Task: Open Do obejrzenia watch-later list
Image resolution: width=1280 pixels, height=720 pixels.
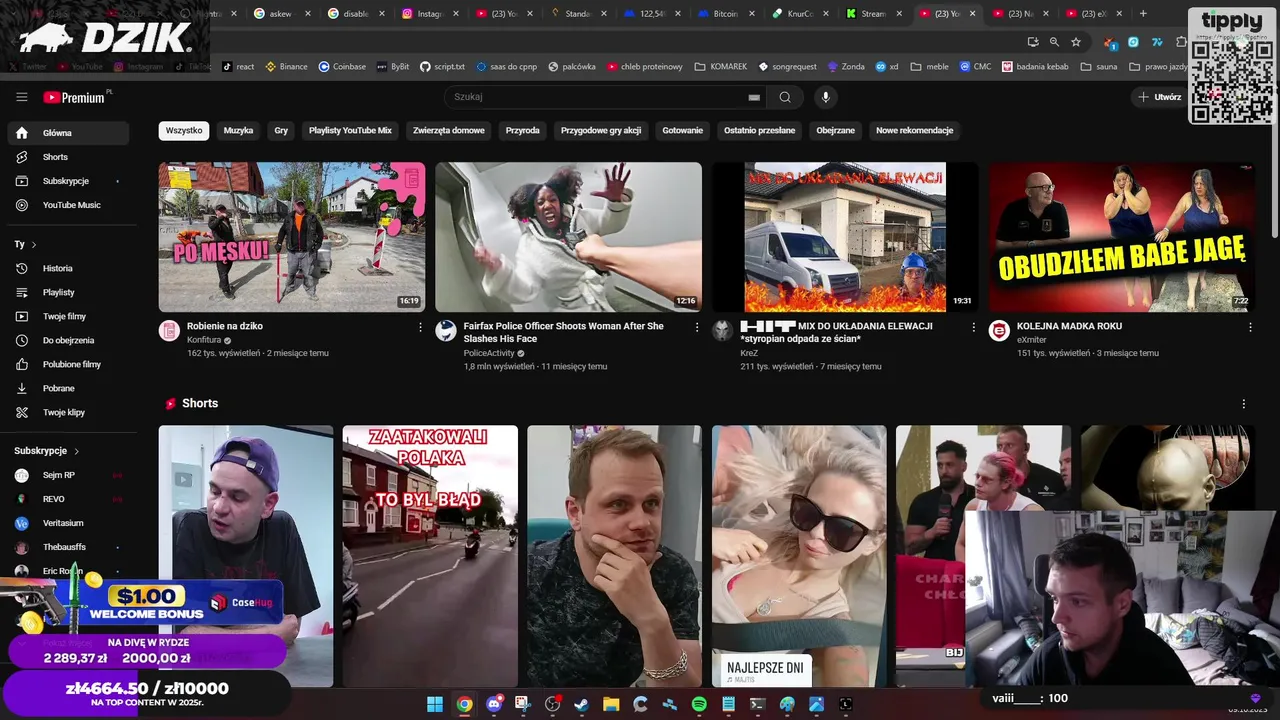Action: point(68,340)
